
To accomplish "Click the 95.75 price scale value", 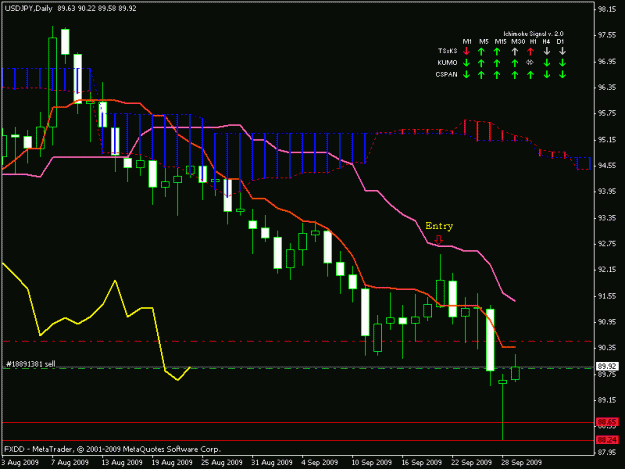I will [x=607, y=114].
